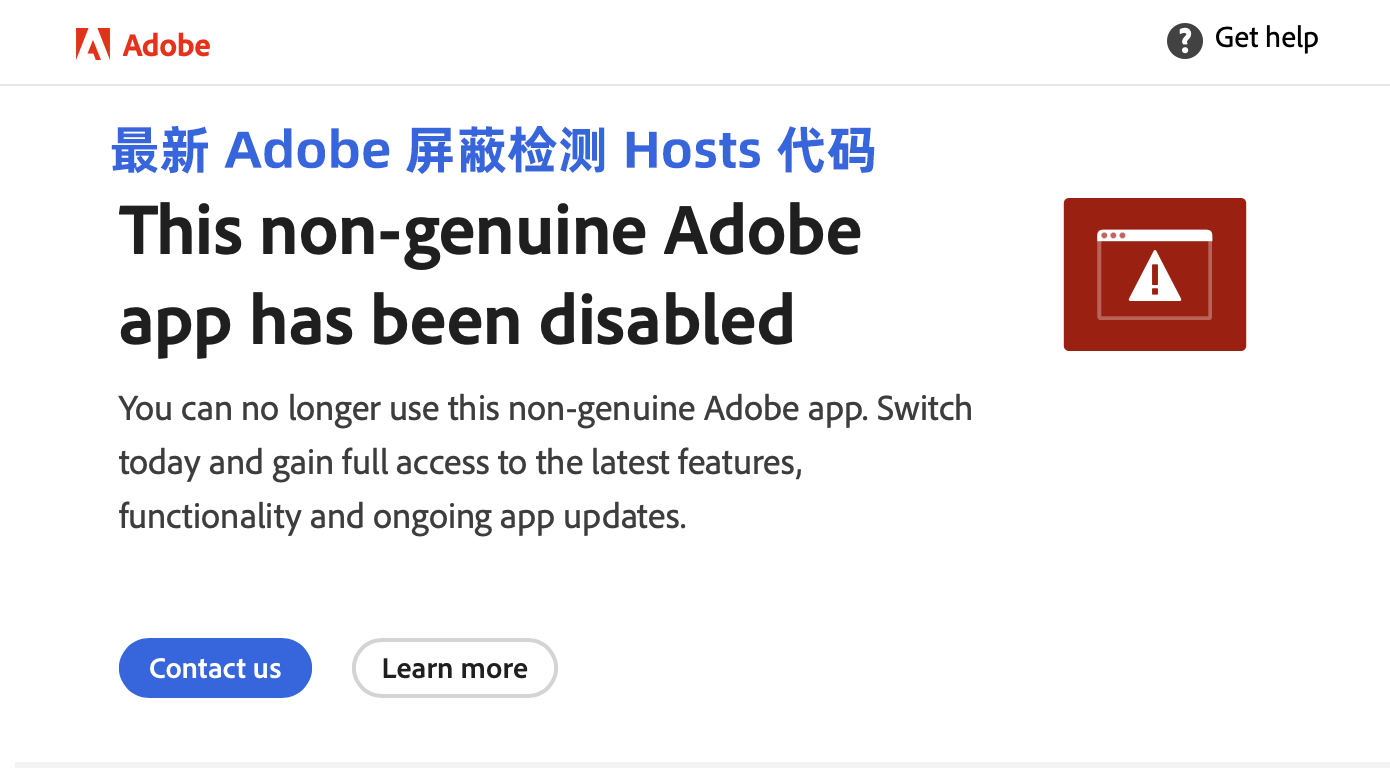Click 'Learn more' to read about genuine software
This screenshot has height=768, width=1390.
(x=454, y=668)
